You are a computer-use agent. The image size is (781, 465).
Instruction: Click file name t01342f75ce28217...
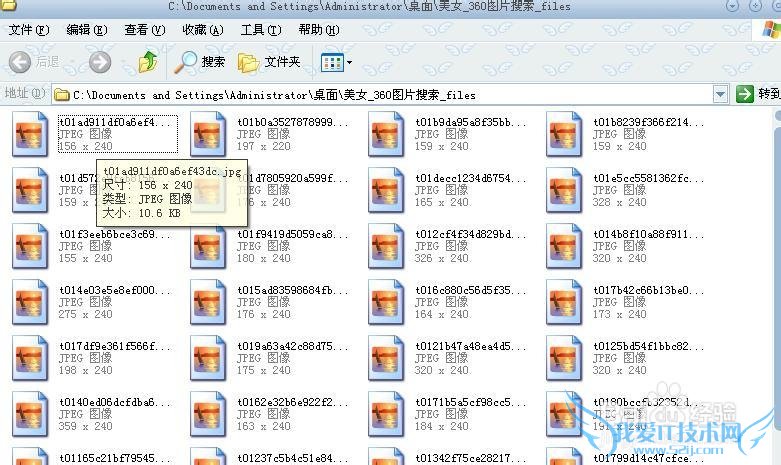pyautogui.click(x=471, y=458)
